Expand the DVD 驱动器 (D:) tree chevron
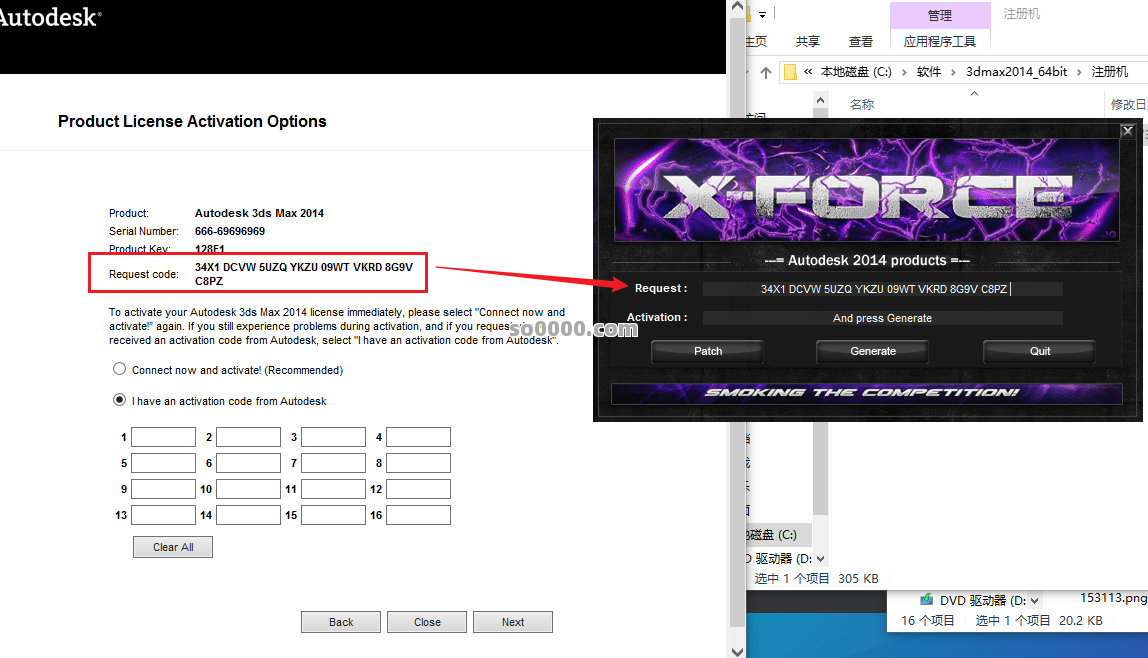This screenshot has height=658, width=1148. [x=820, y=559]
